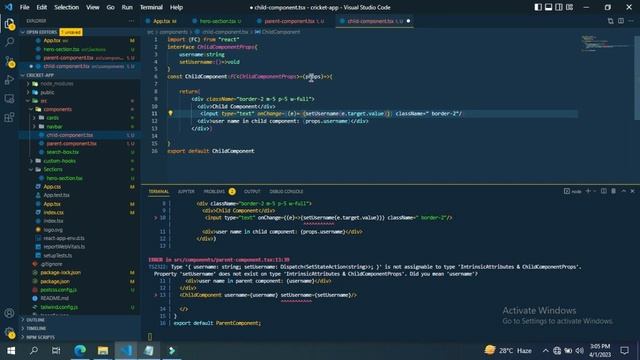Open the Extensions view
Viewport: 640px width, 360px height.
click(9, 118)
